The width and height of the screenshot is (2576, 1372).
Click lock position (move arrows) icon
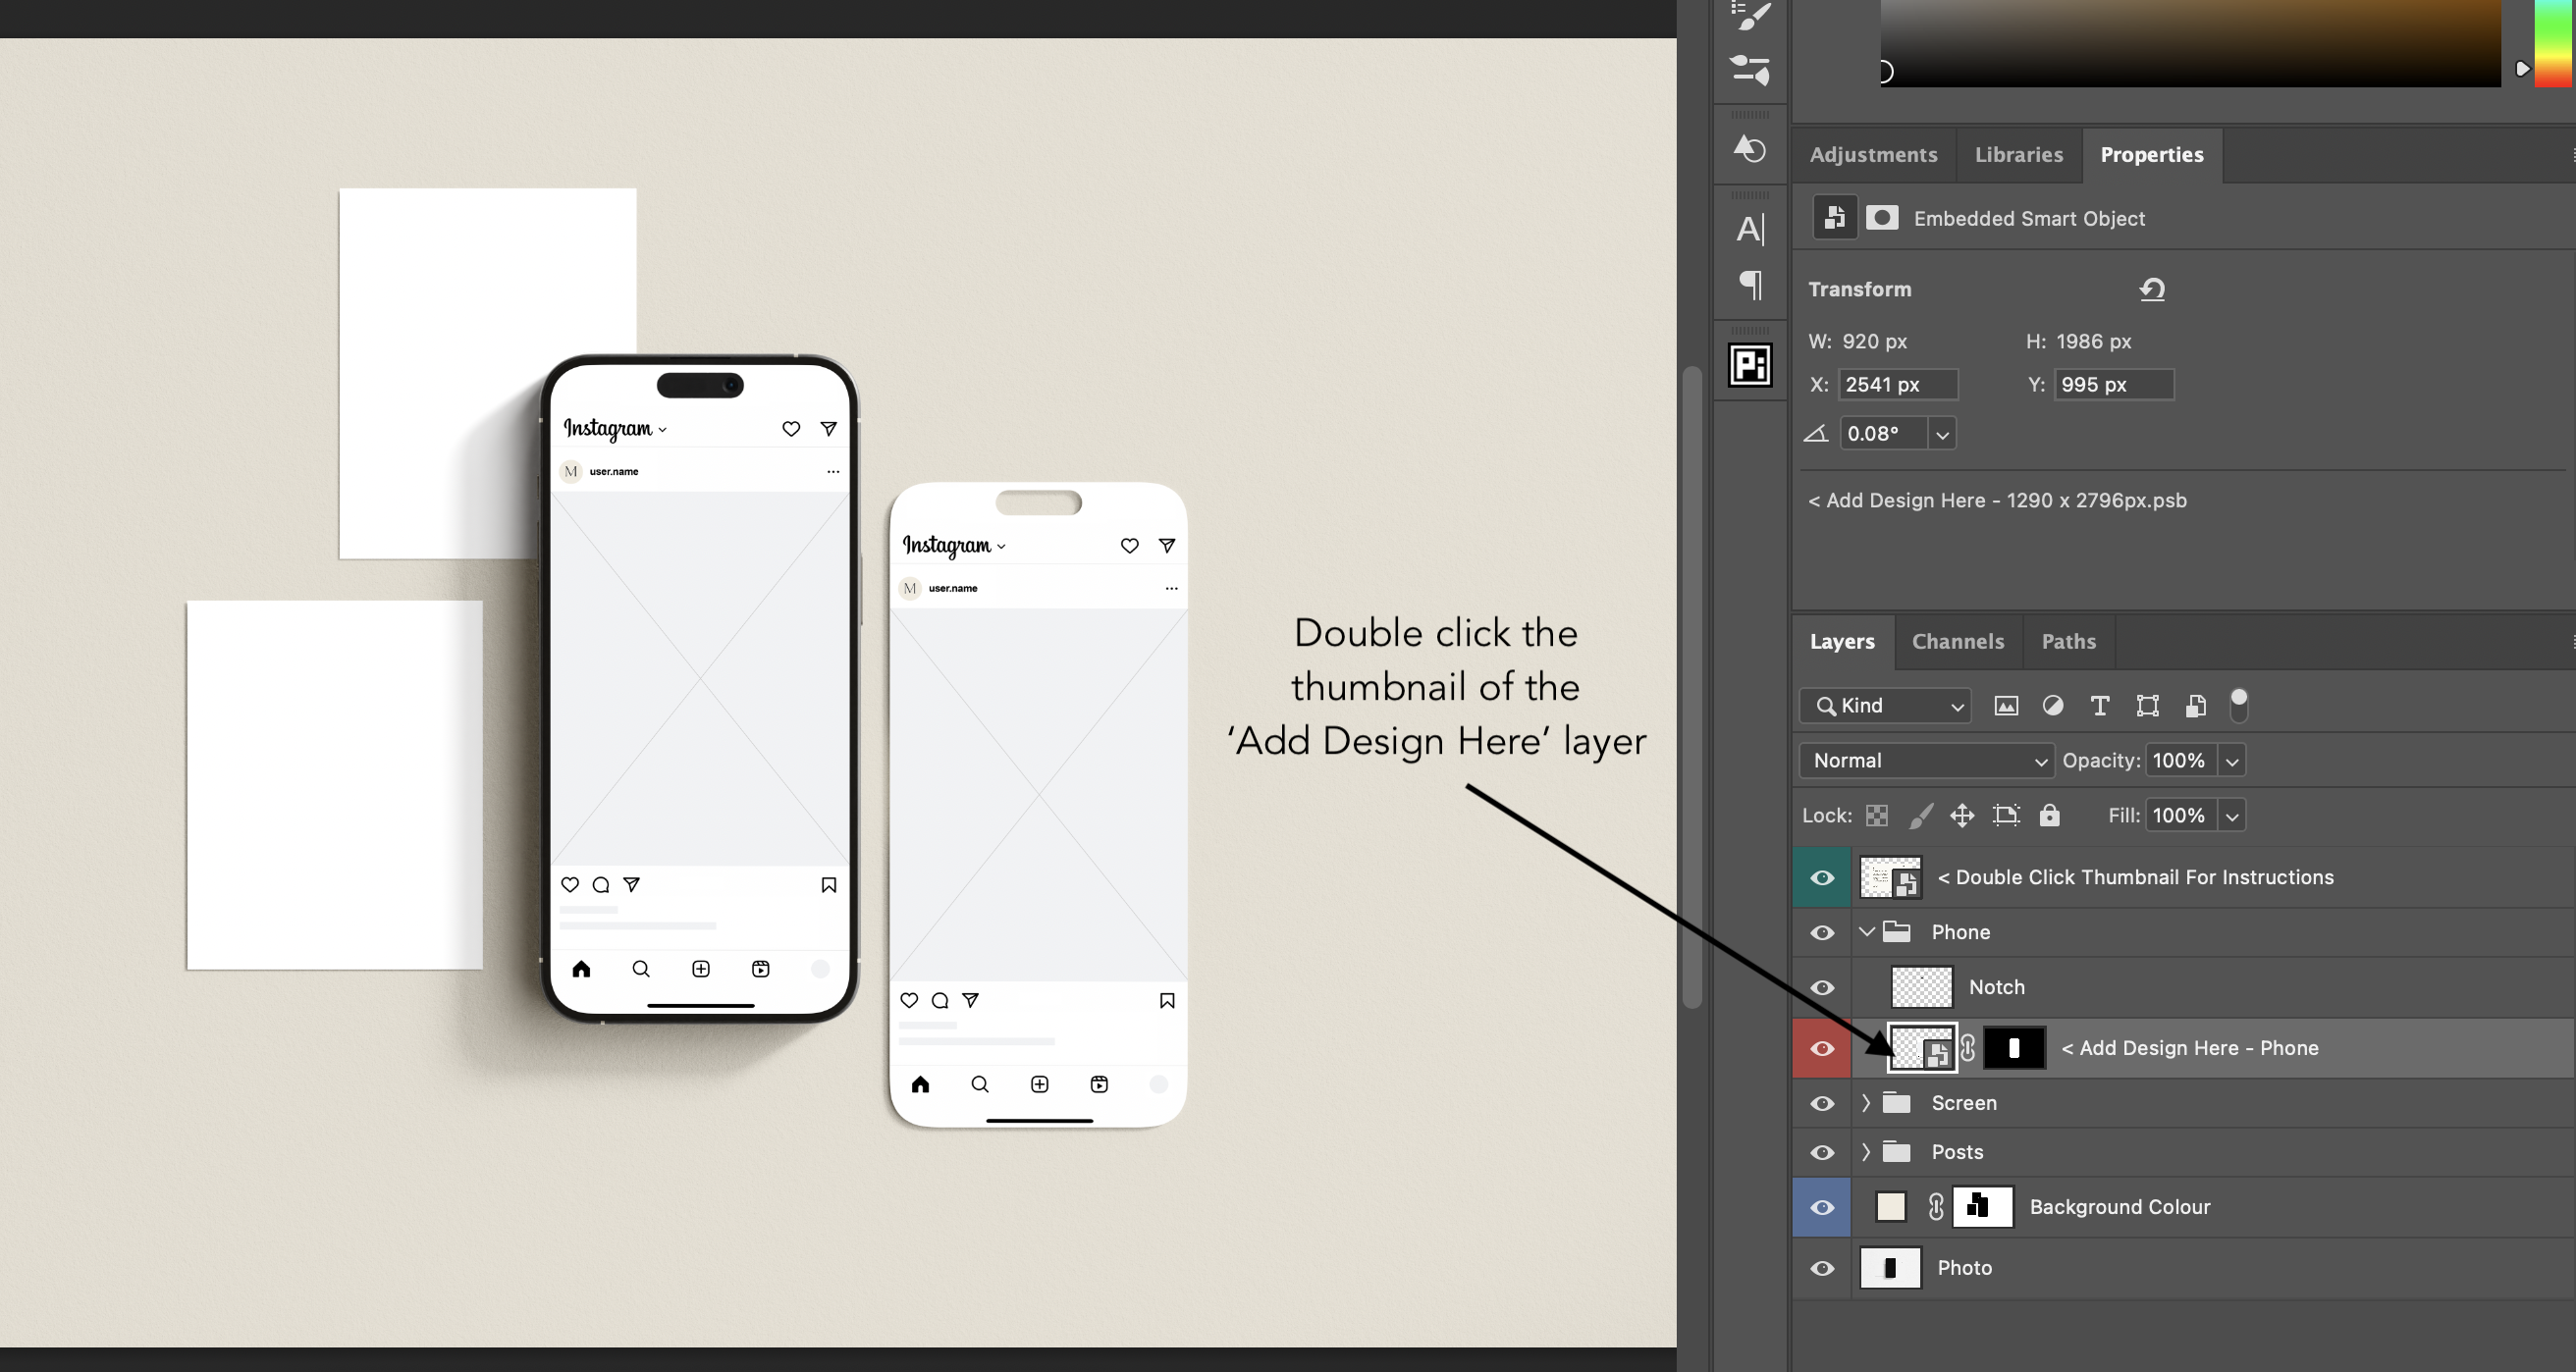coord(1961,816)
